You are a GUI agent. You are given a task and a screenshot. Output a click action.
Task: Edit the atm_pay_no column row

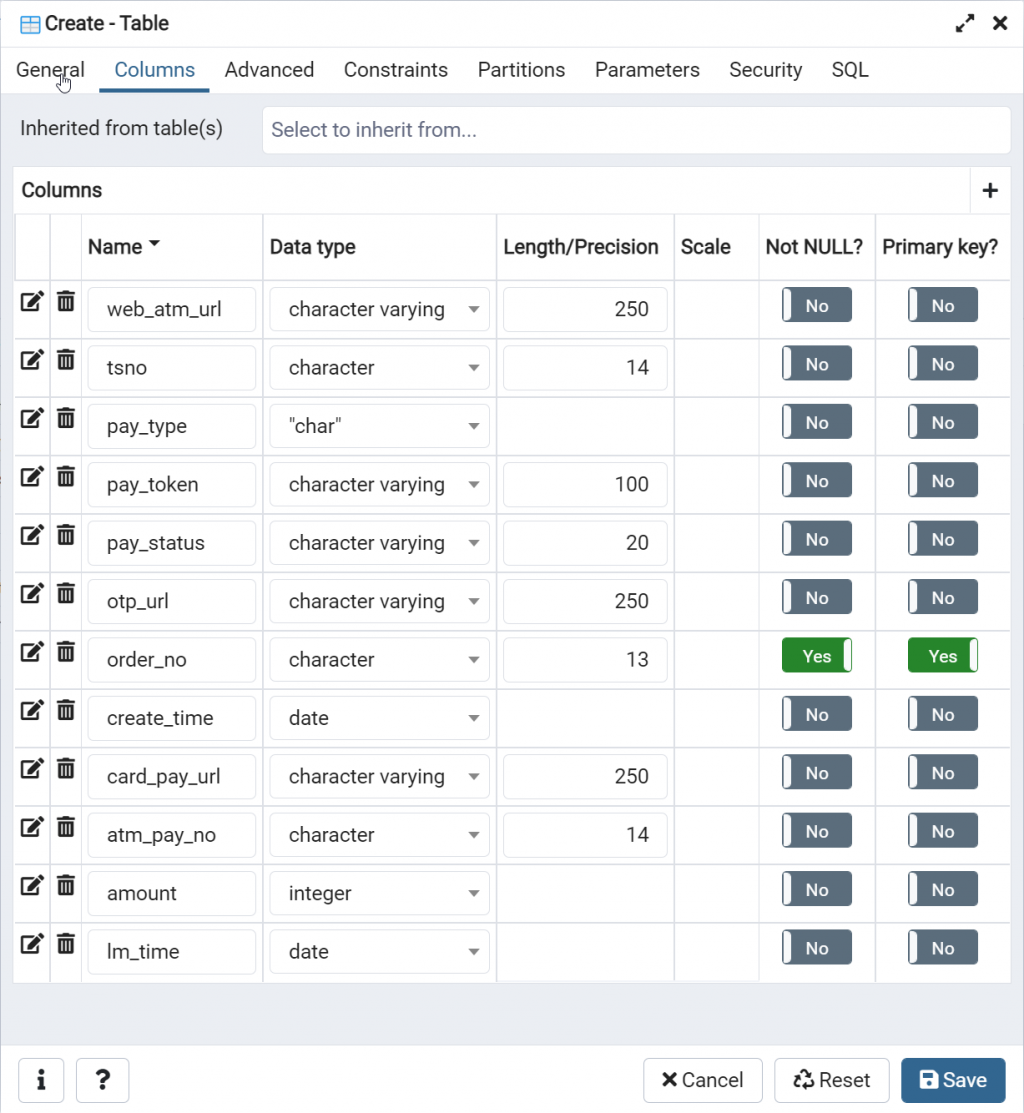[31, 827]
